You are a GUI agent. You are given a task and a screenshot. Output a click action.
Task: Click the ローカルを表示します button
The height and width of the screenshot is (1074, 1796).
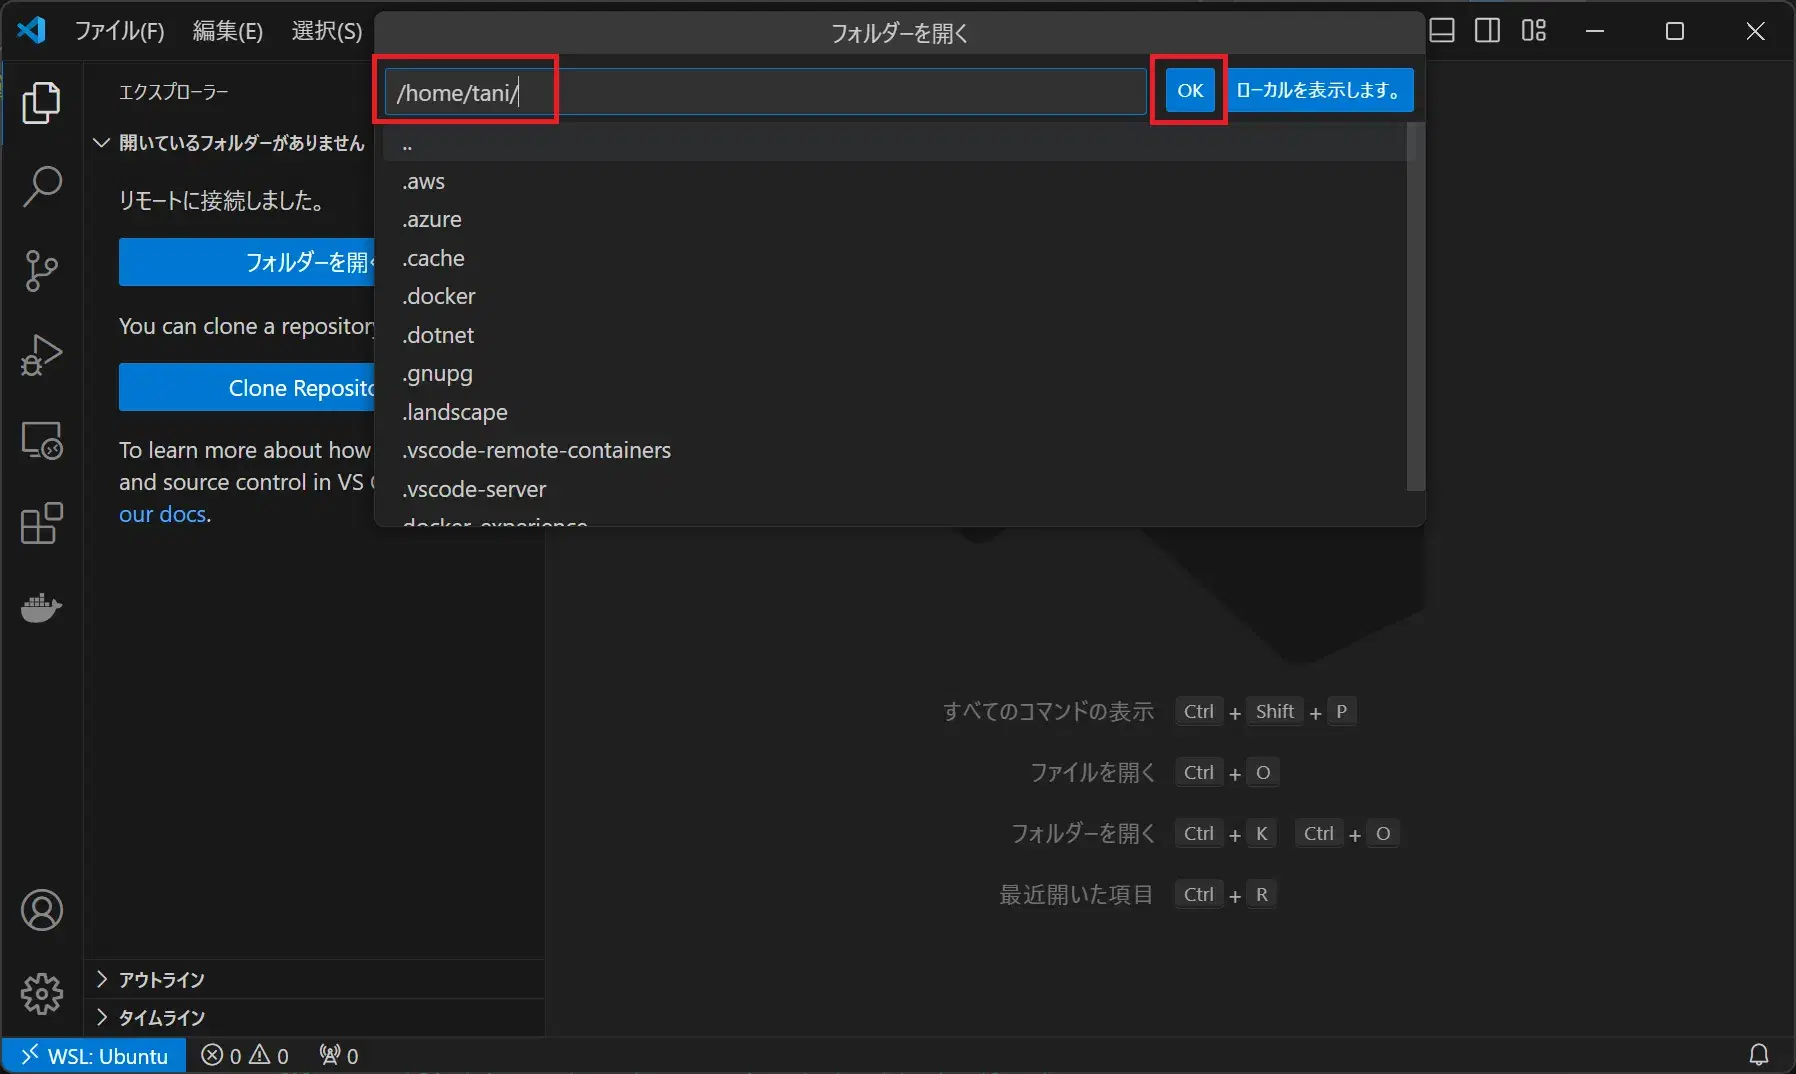[x=1320, y=90]
